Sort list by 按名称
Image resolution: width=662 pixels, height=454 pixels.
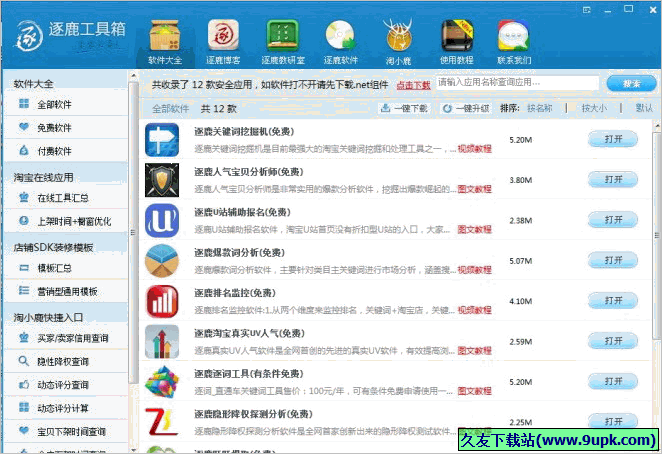pyautogui.click(x=539, y=108)
